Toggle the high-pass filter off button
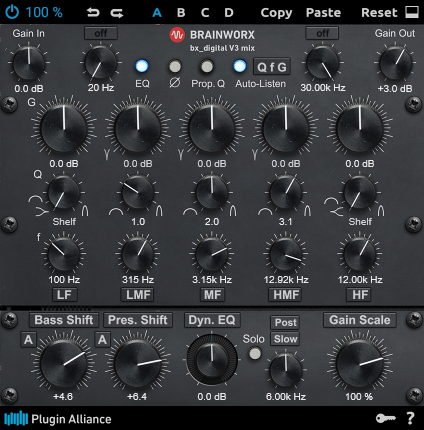This screenshot has height=430, width=424. 101,33
